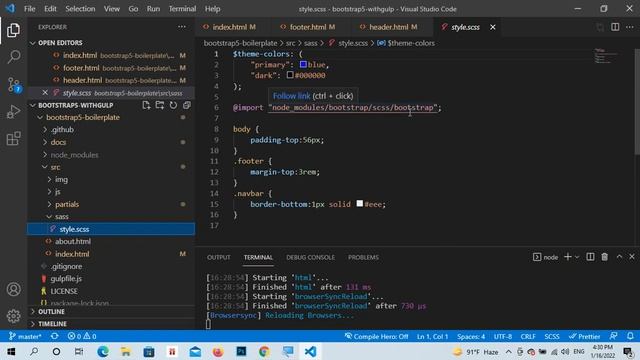Open the File menu

coord(29,9)
